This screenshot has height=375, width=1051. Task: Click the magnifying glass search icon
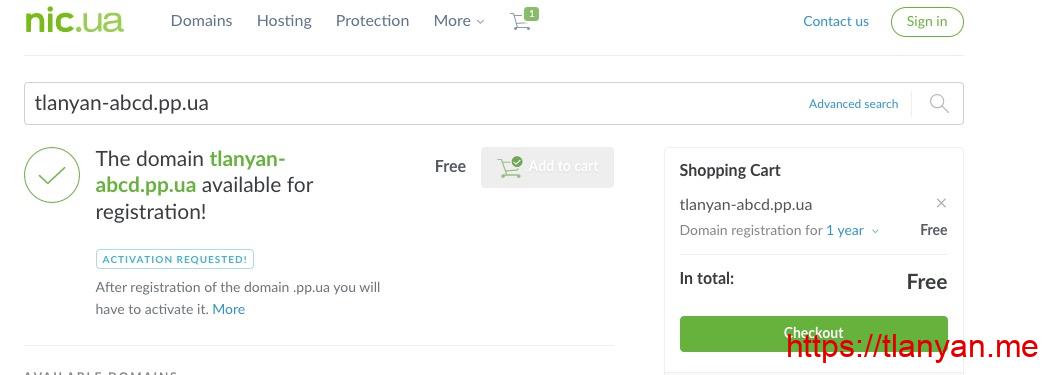939,103
